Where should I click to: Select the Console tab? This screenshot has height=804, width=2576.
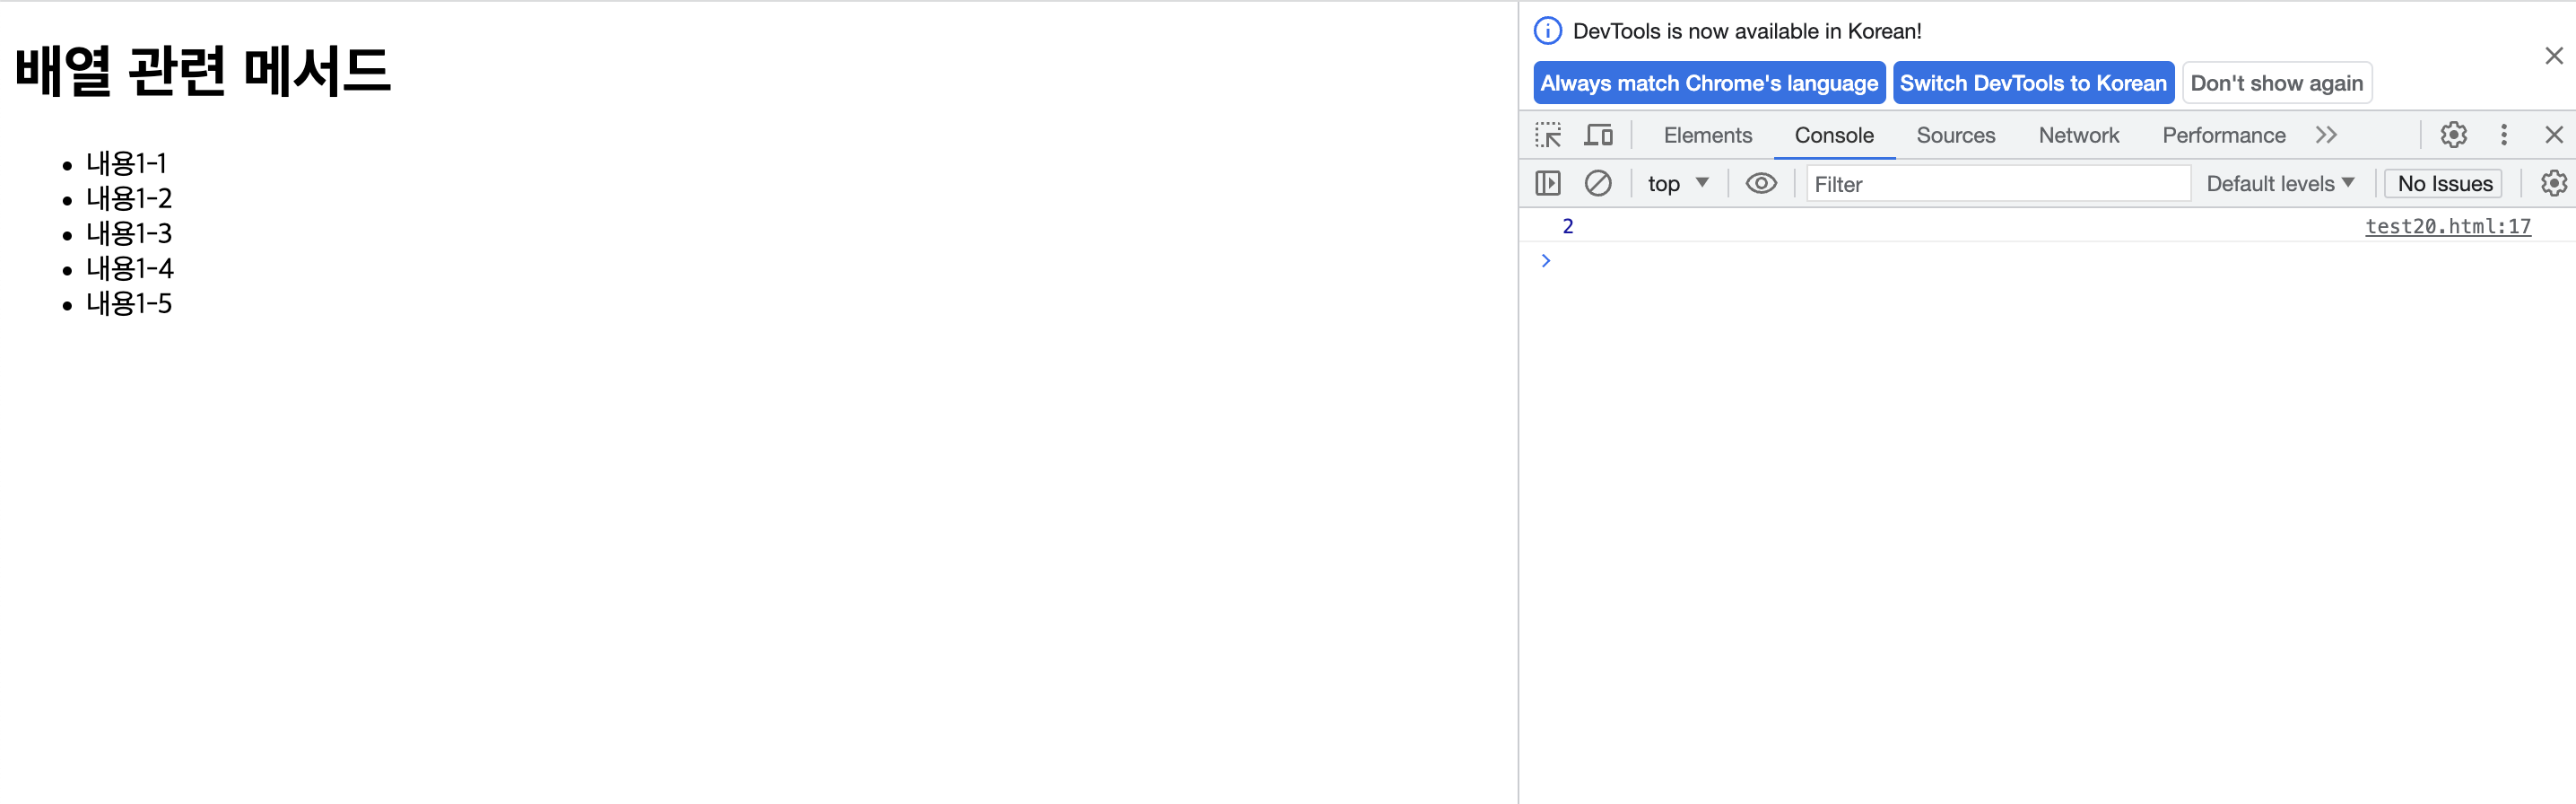(1834, 135)
